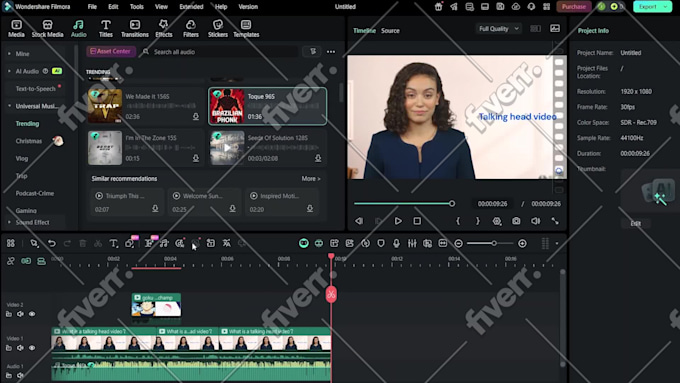Open the Transitions panel
The height and width of the screenshot is (383, 680).
point(134,29)
